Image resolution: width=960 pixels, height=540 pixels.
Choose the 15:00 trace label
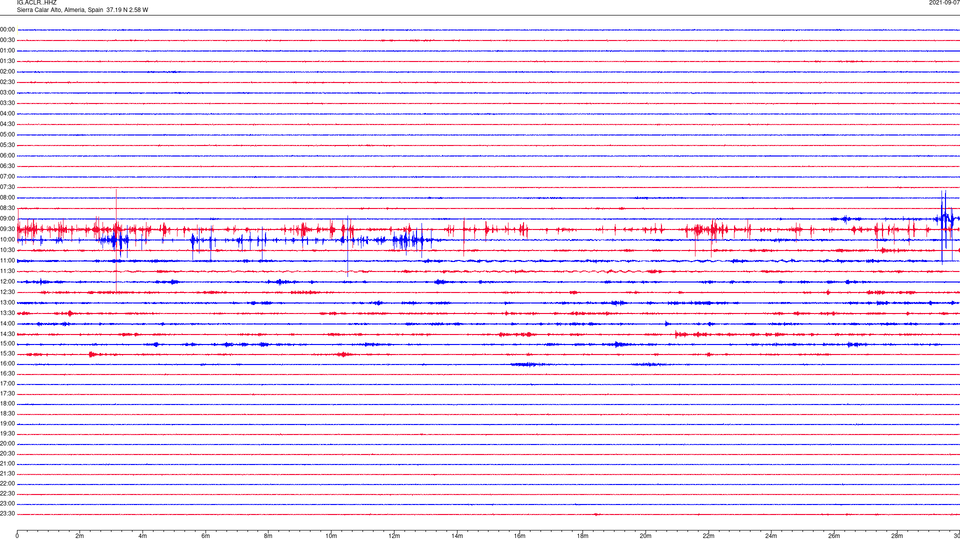click(7, 344)
